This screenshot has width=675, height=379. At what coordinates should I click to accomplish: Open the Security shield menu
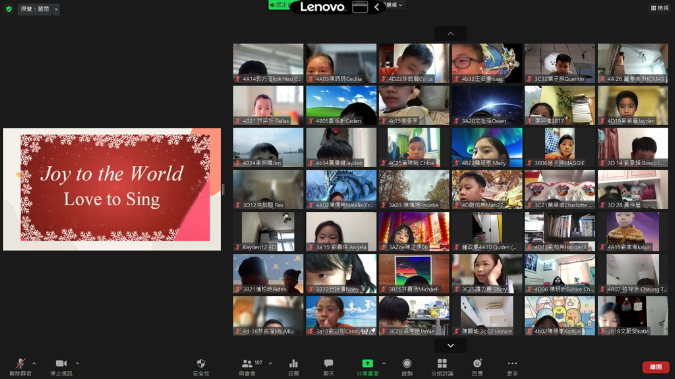(201, 367)
